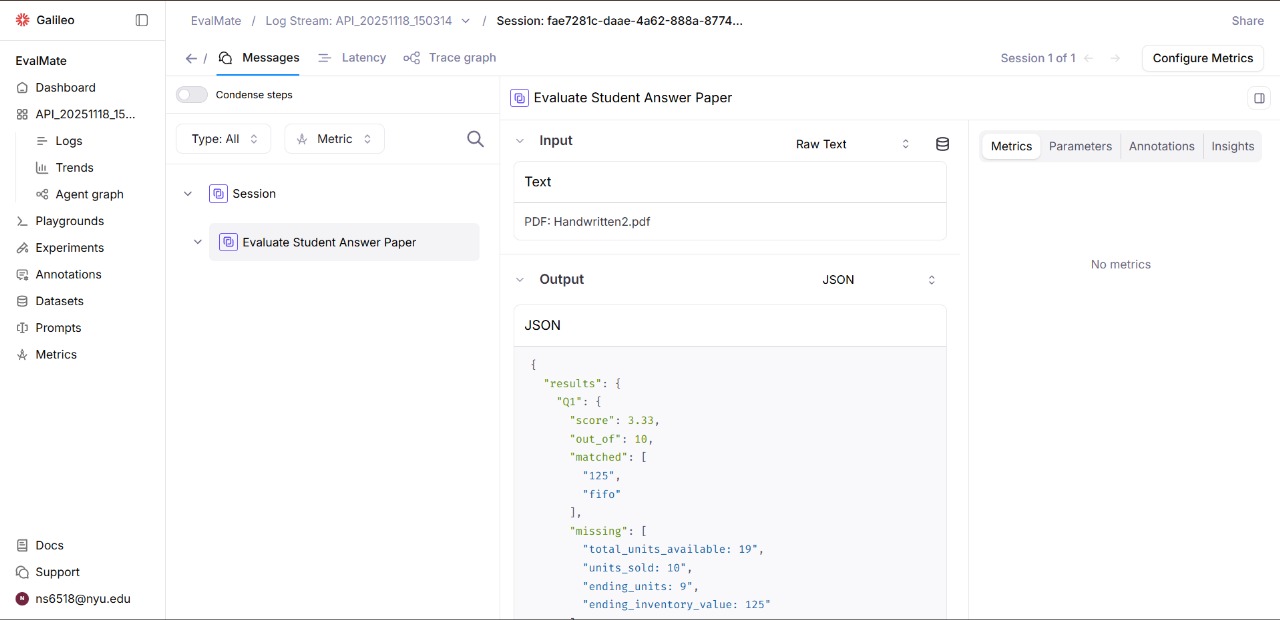Click the database icon beside Input
Image resolution: width=1280 pixels, height=620 pixels.
click(942, 144)
